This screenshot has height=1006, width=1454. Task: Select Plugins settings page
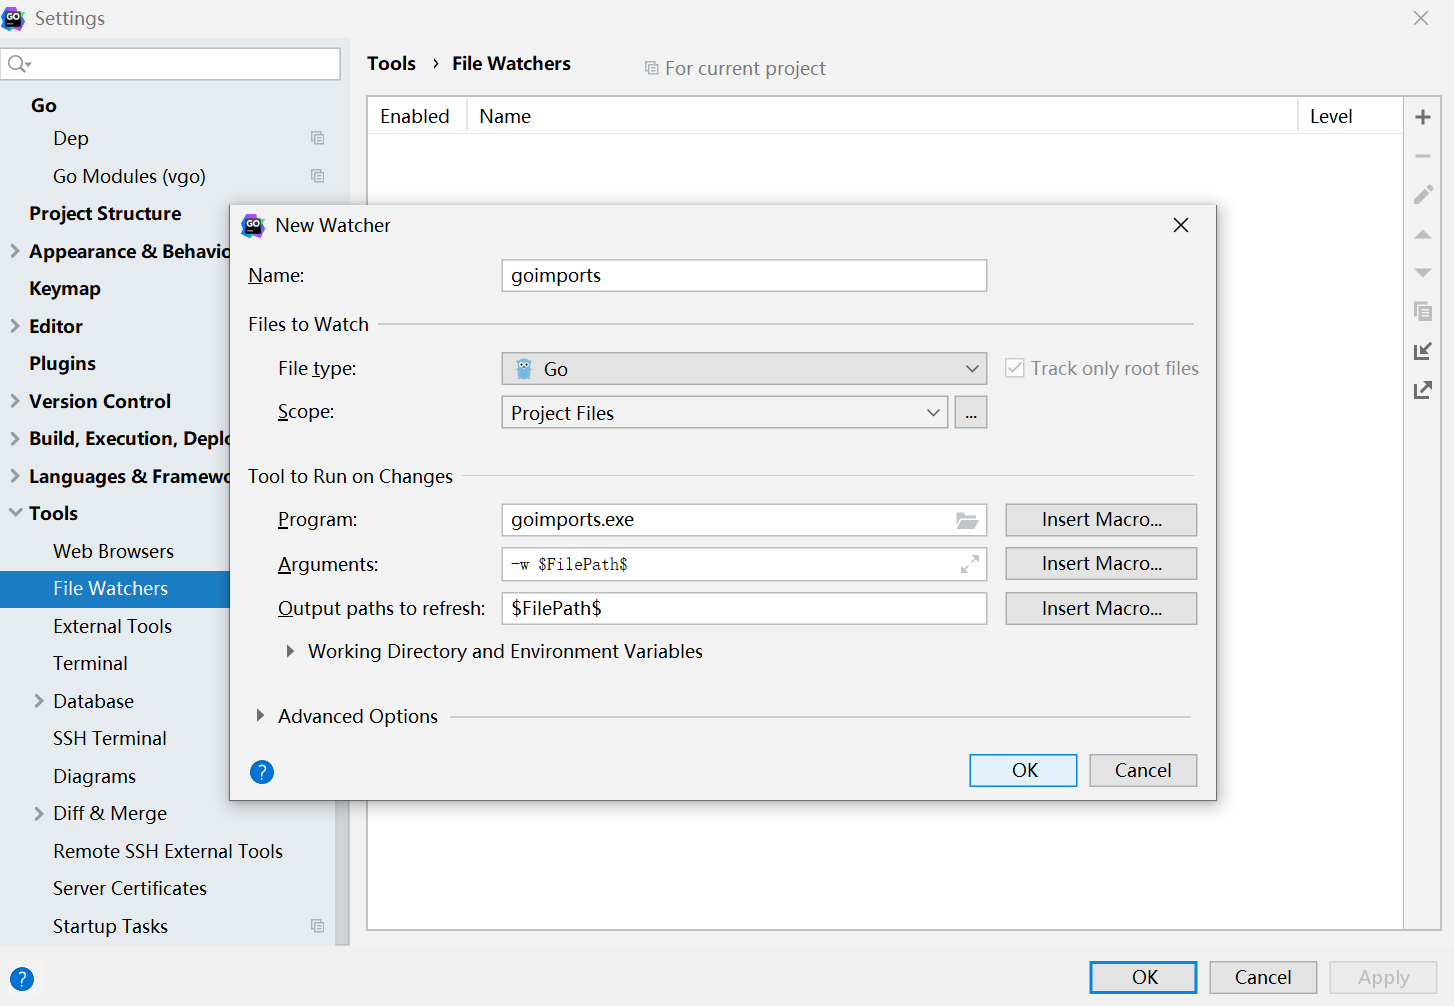tap(62, 363)
